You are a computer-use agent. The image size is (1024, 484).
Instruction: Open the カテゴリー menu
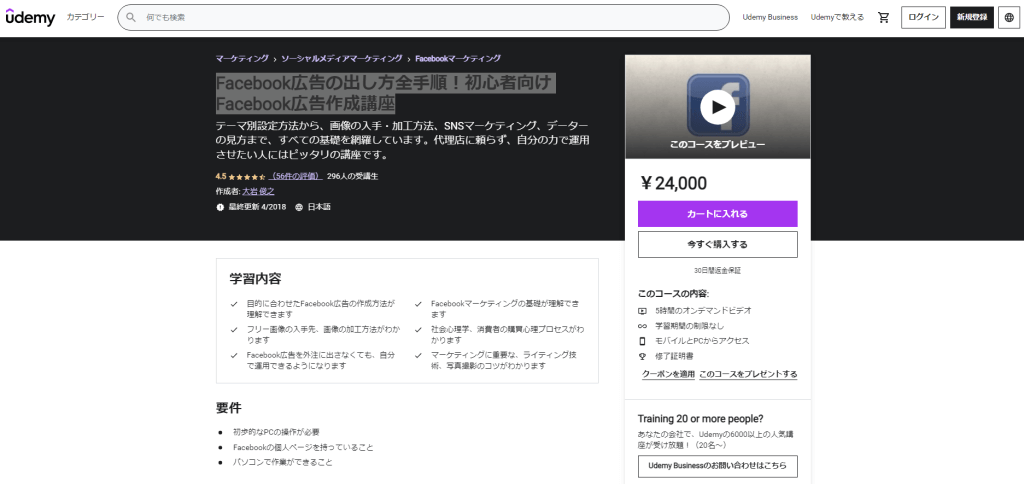click(86, 18)
